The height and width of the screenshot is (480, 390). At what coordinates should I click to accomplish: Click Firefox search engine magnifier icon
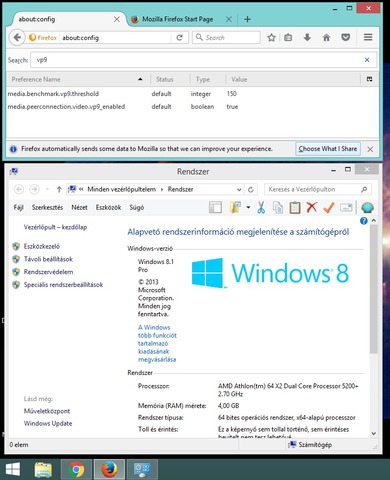(199, 37)
